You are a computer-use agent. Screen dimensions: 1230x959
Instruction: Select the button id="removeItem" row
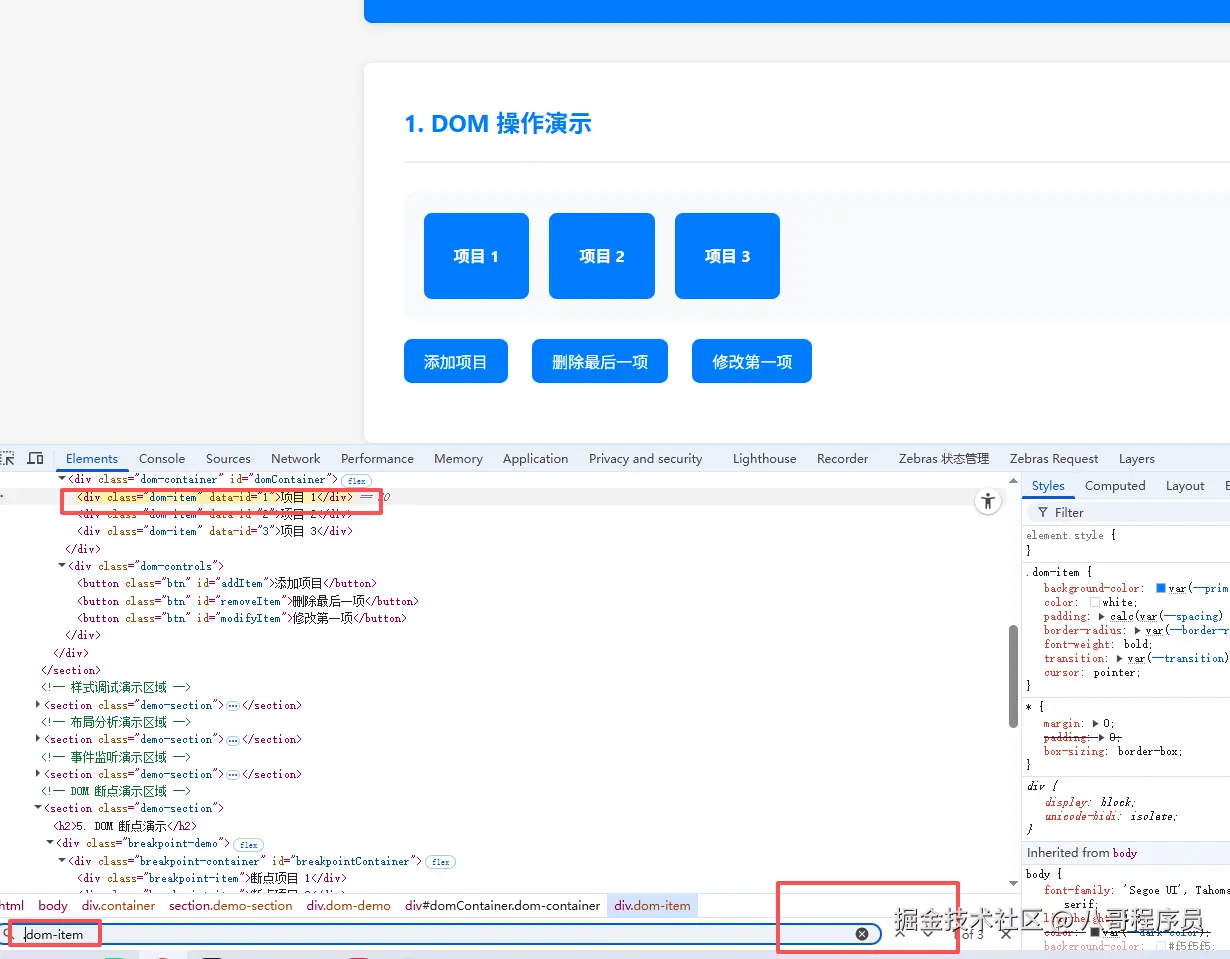tap(248, 601)
